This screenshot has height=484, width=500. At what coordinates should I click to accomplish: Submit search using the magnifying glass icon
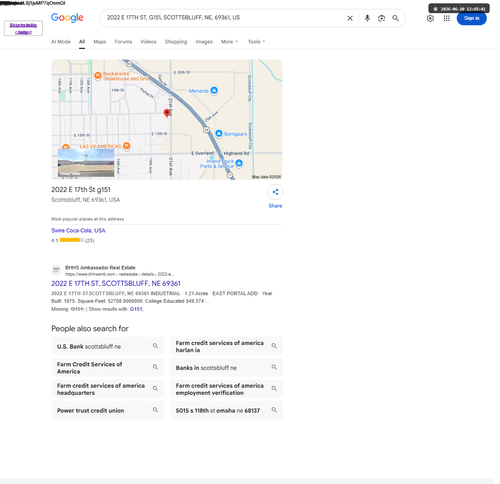(x=395, y=18)
